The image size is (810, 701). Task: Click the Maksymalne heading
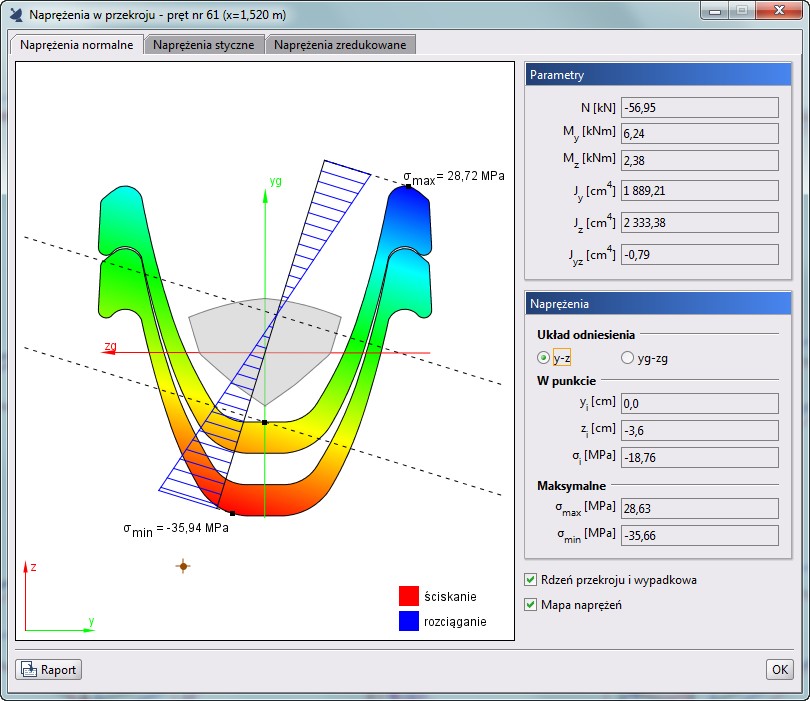571,486
